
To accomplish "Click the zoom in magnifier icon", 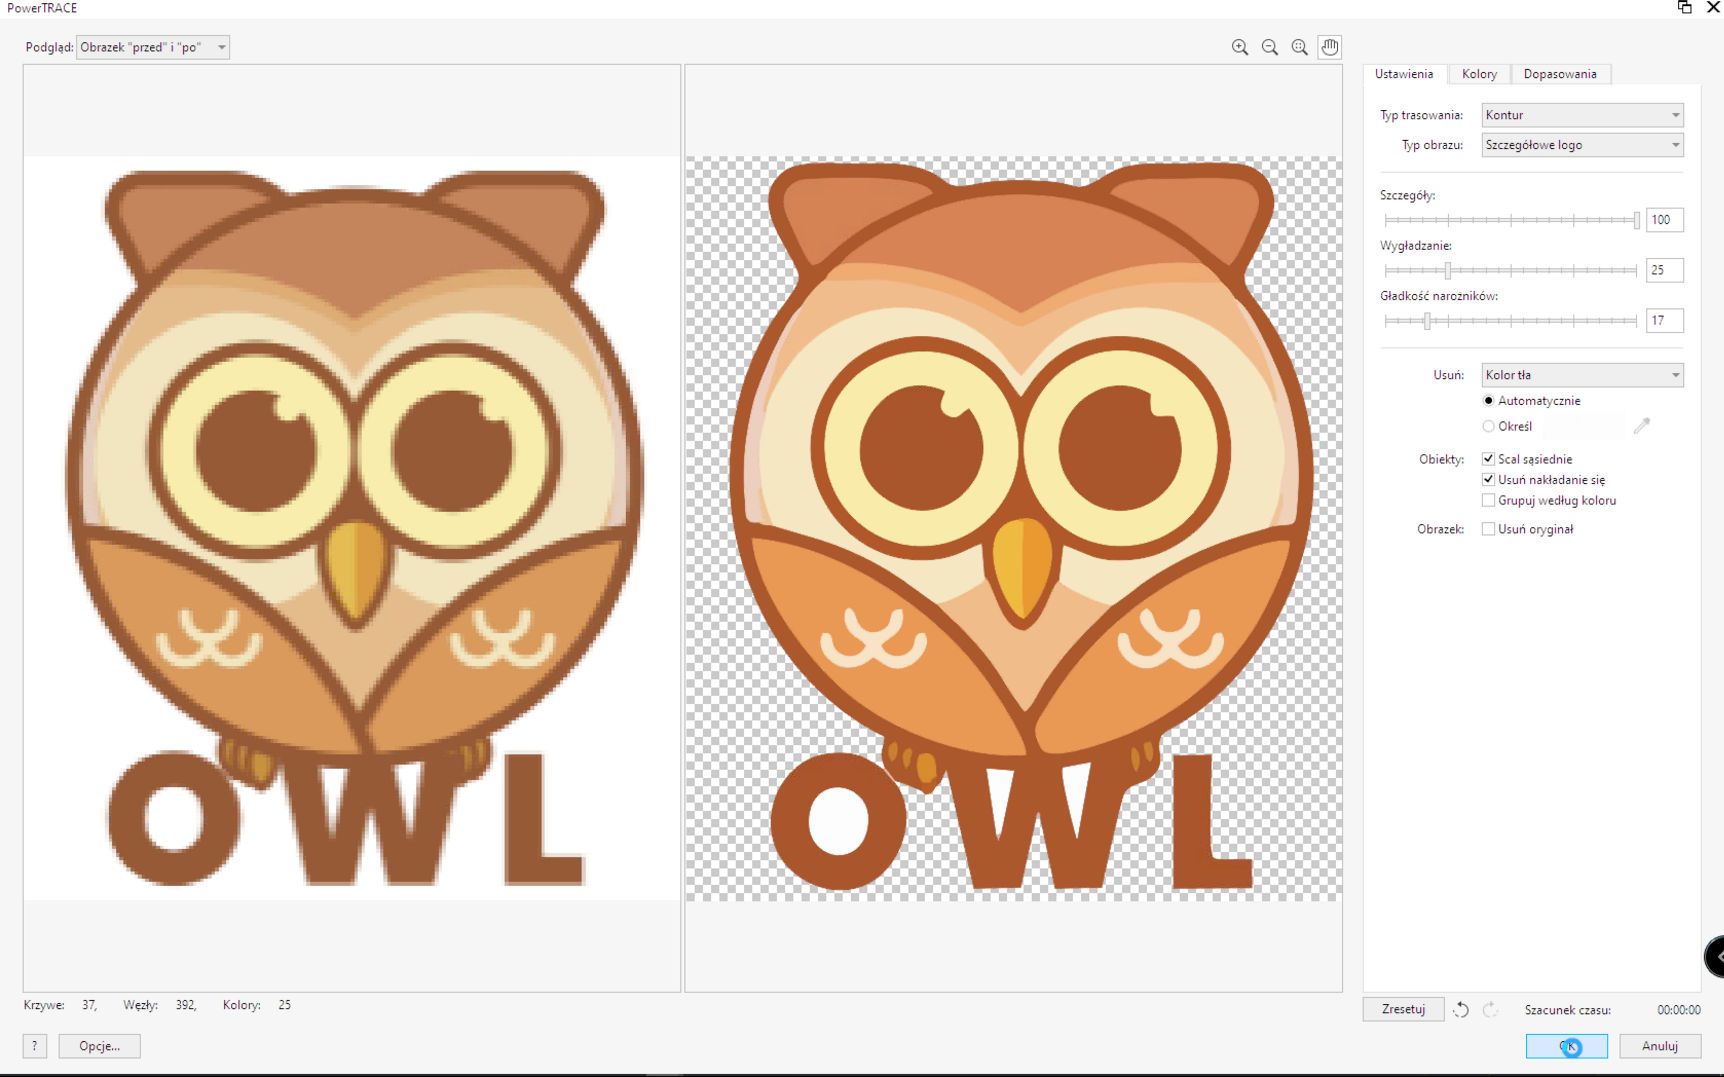I will (1240, 47).
